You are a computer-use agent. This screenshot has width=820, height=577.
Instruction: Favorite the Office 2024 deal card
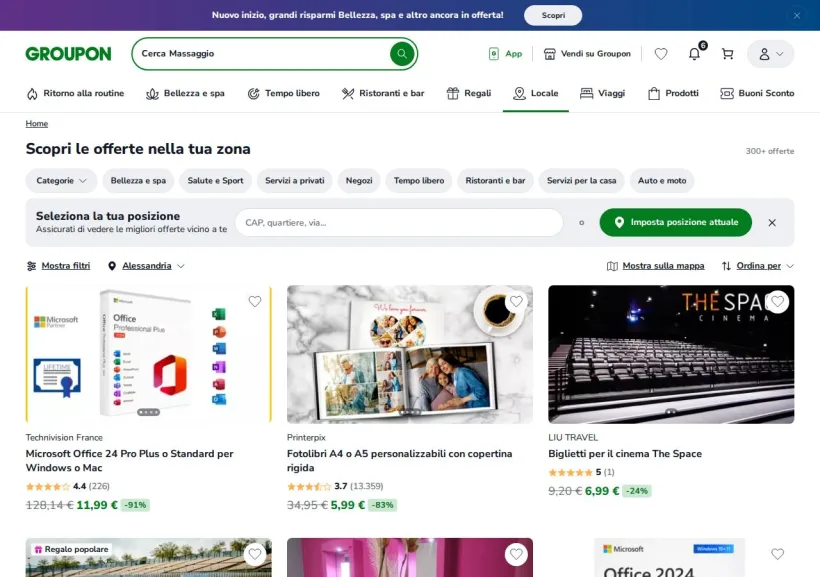(x=778, y=554)
